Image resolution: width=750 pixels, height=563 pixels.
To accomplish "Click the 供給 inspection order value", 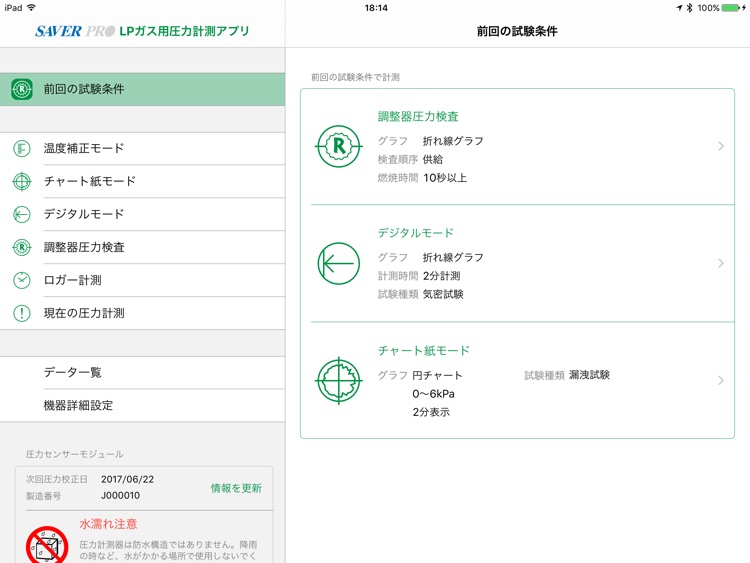I will (x=433, y=159).
